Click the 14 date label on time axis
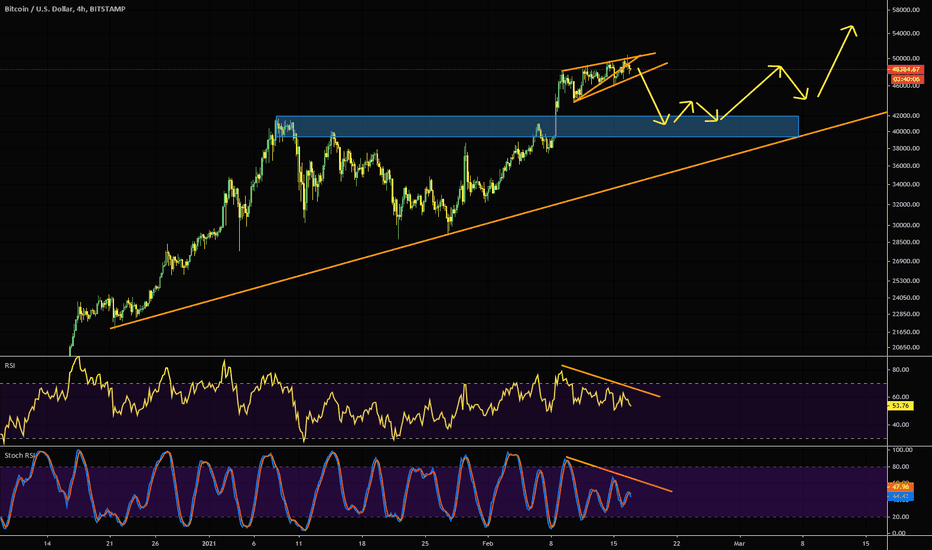The width and height of the screenshot is (932, 550). (47, 543)
